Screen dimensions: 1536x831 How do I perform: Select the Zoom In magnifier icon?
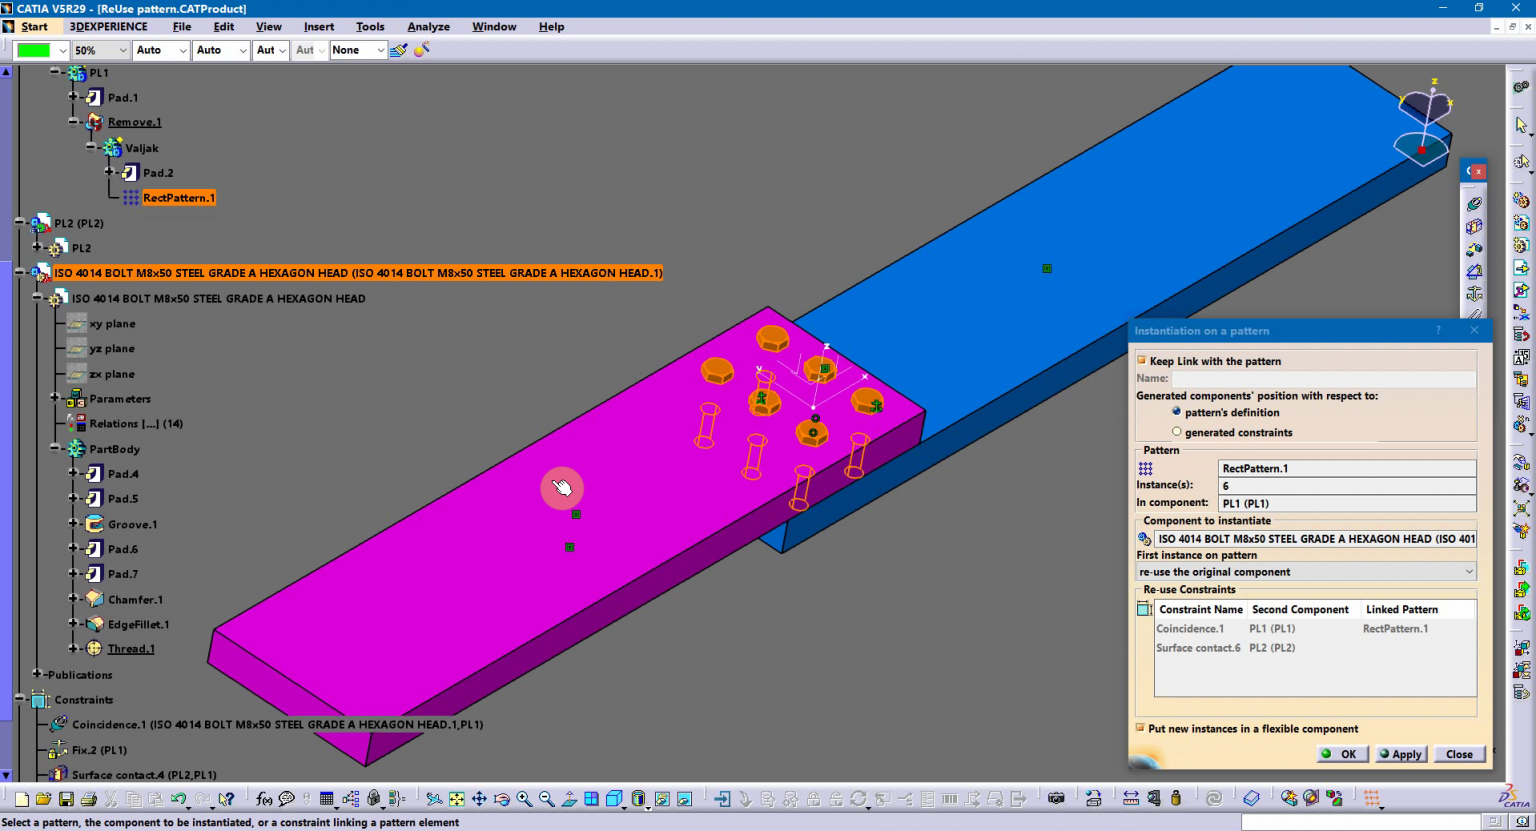click(x=525, y=798)
